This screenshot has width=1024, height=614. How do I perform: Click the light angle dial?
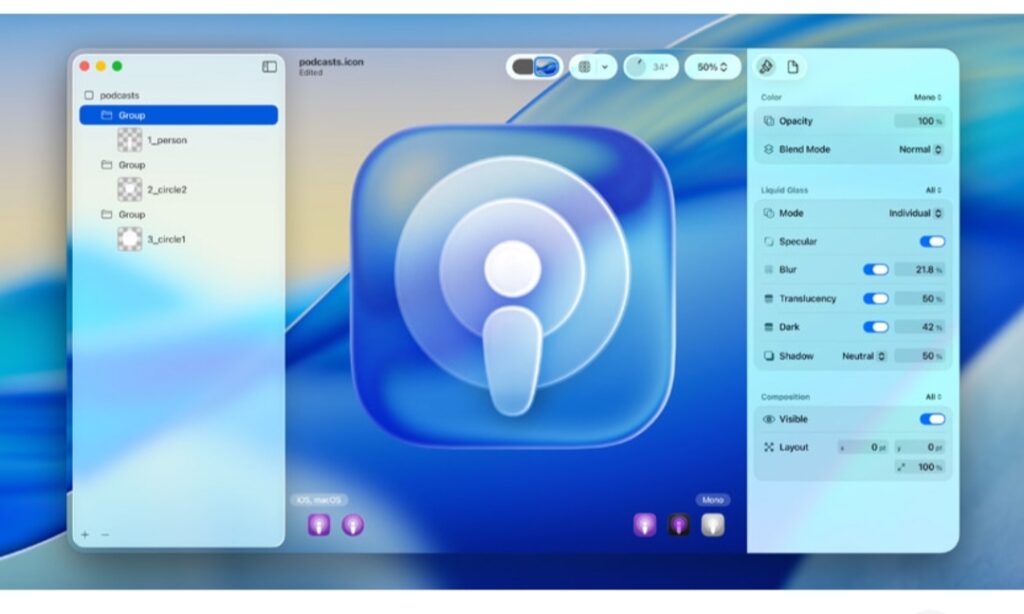click(x=636, y=67)
